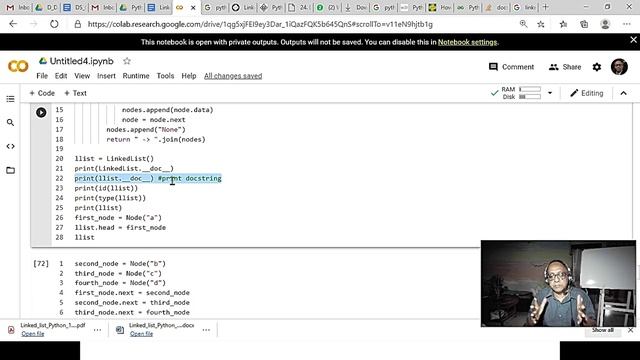Click Show all downloads button
Image resolution: width=640 pixels, height=360 pixels.
click(x=602, y=330)
